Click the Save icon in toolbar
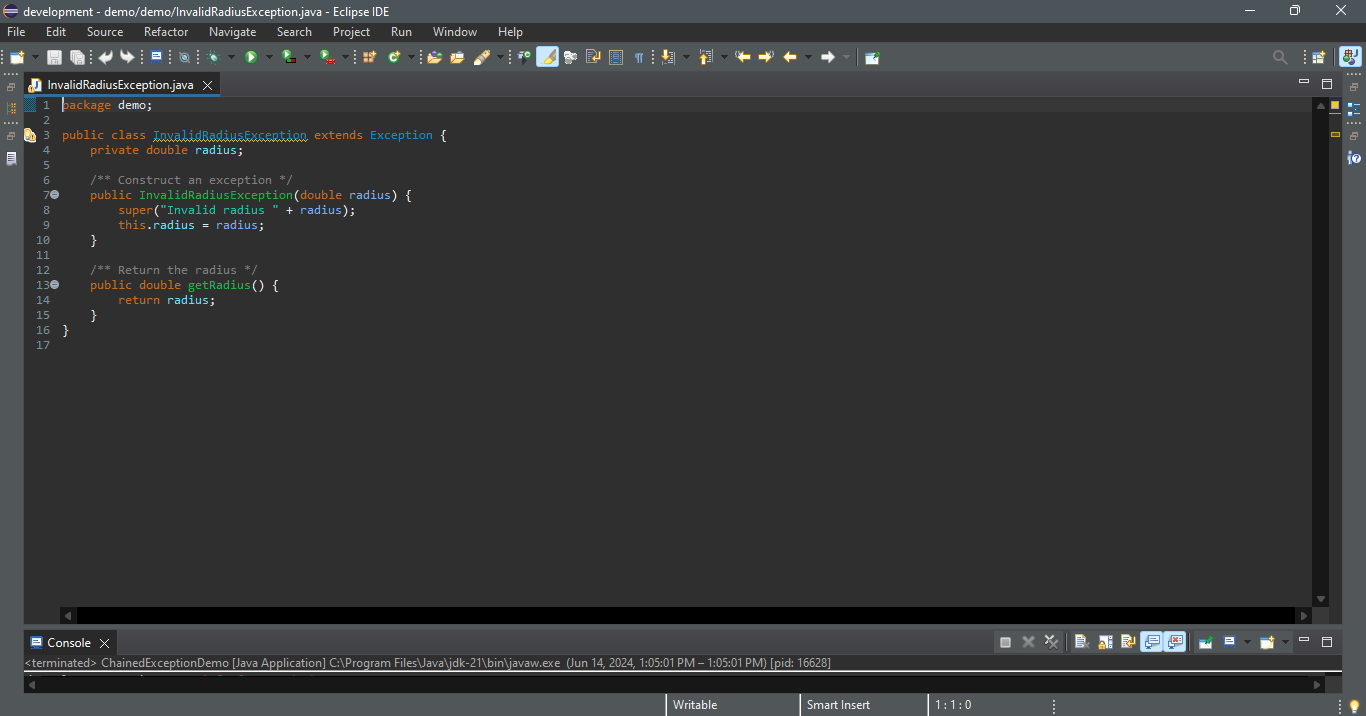1366x716 pixels. pyautogui.click(x=54, y=58)
